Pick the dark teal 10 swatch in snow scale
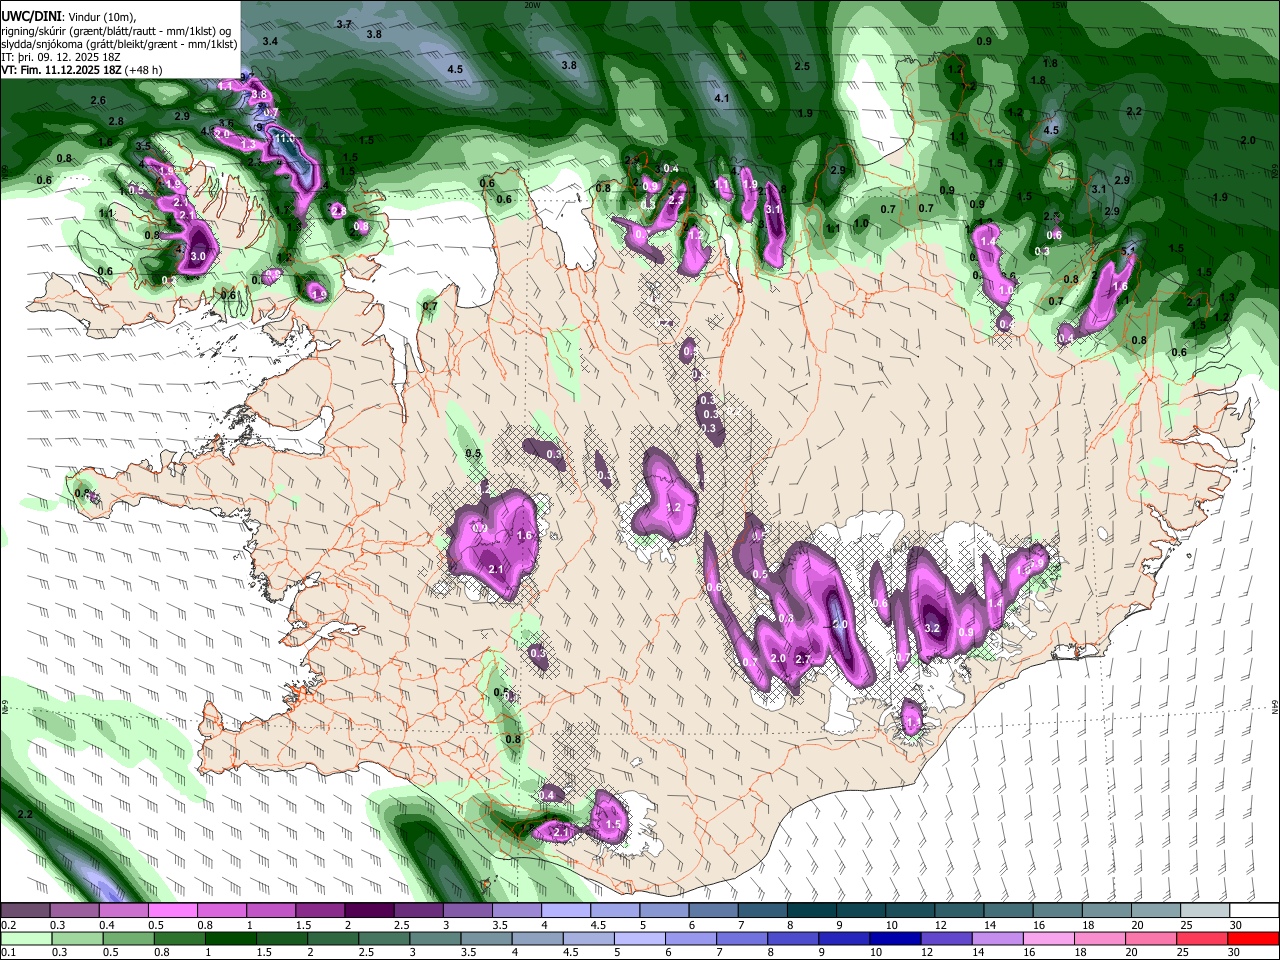Image resolution: width=1280 pixels, height=960 pixels. pos(910,910)
